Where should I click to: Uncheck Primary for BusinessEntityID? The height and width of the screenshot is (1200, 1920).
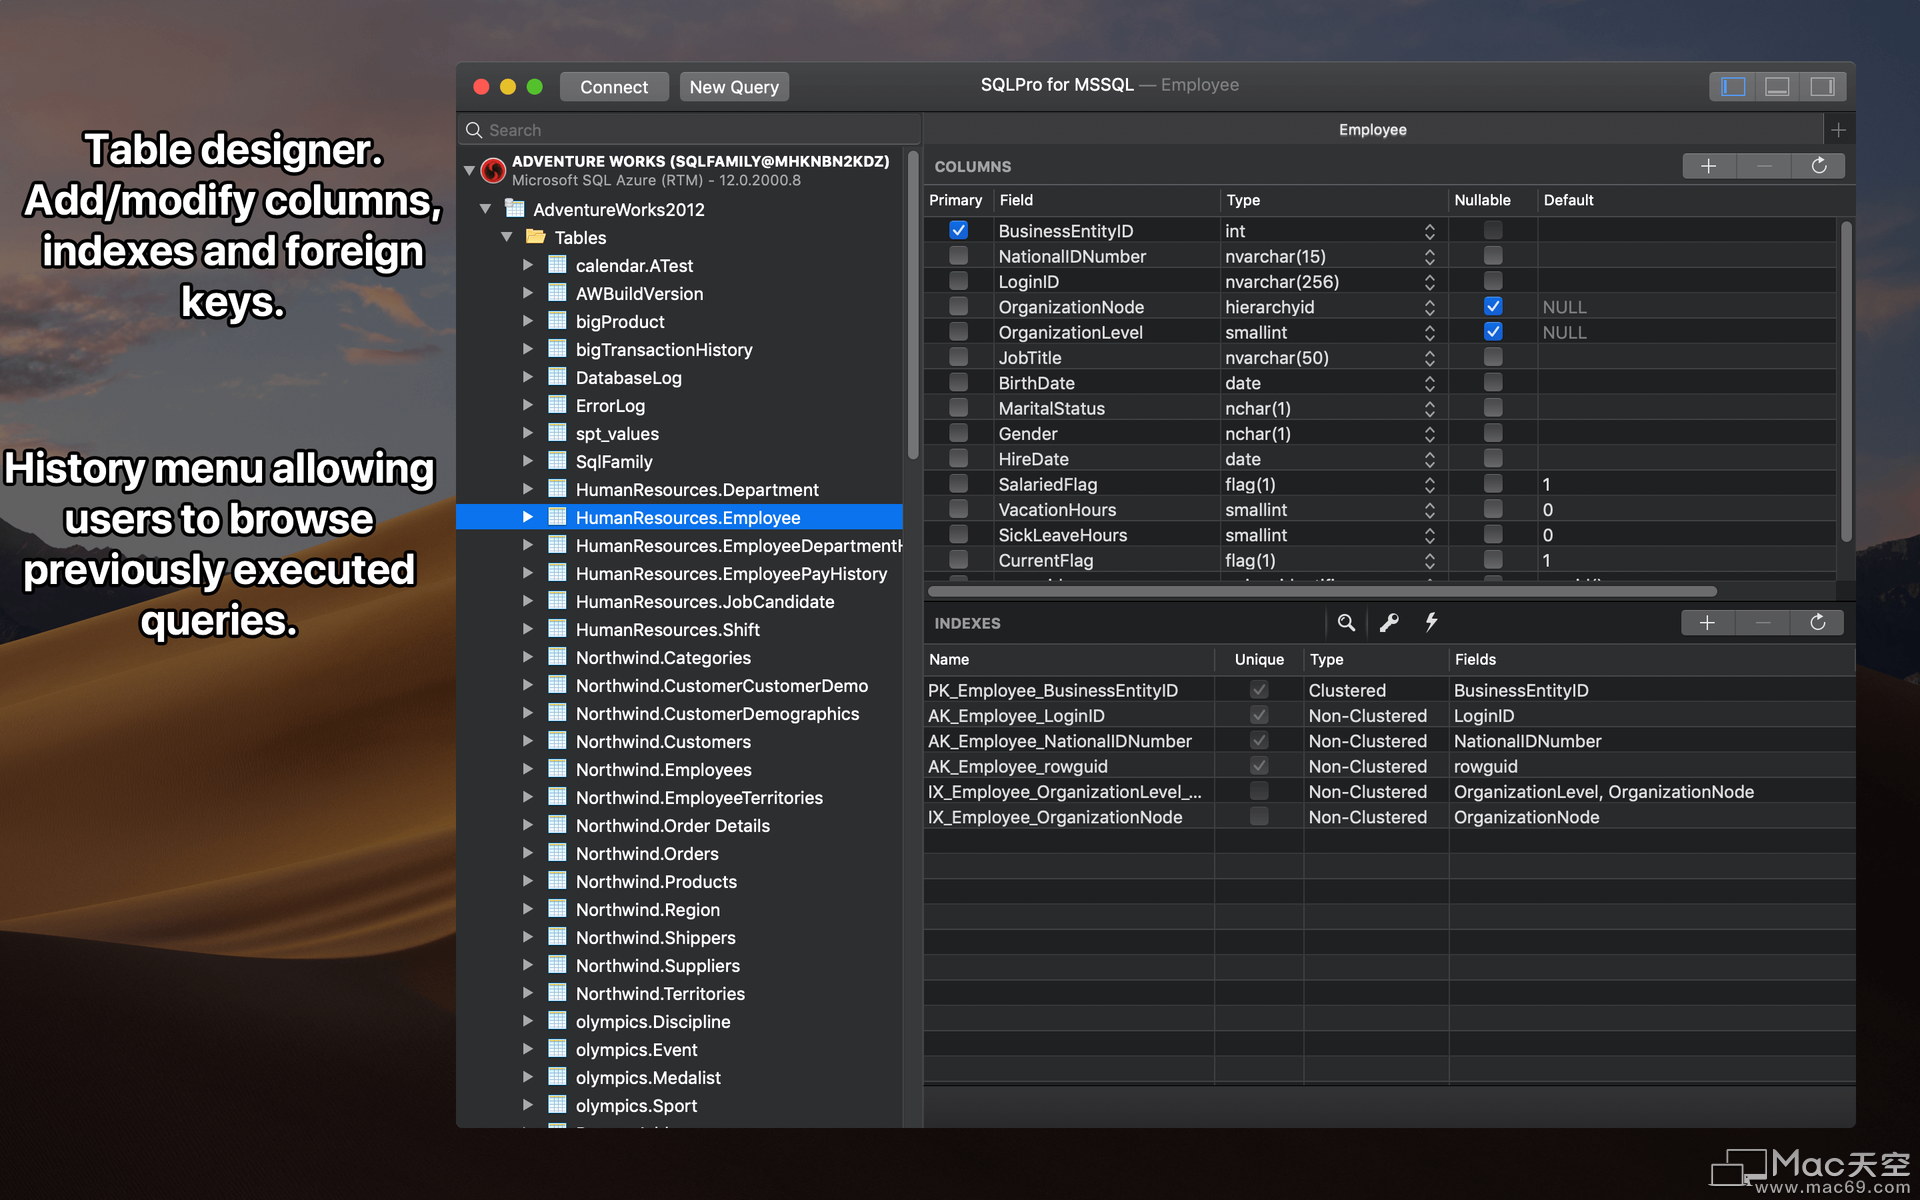click(958, 230)
